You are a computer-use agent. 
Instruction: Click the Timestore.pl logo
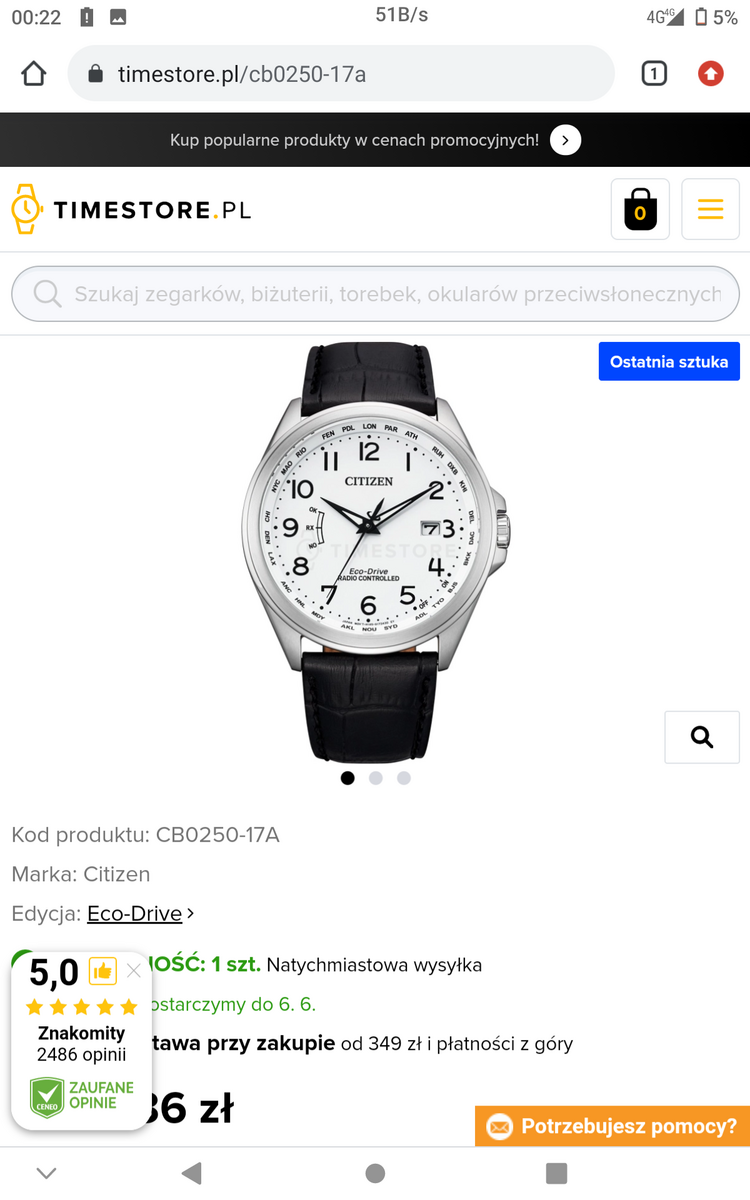[x=131, y=209]
